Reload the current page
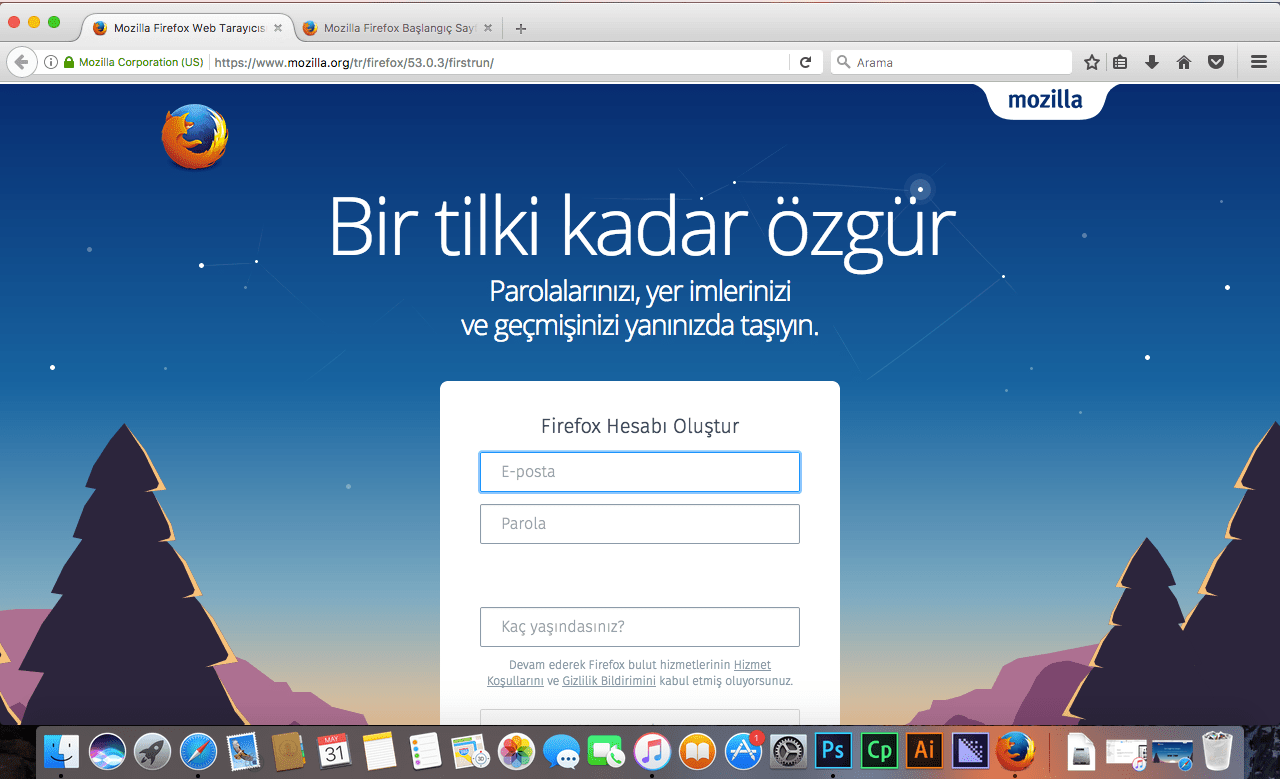This screenshot has width=1280, height=779. [x=805, y=62]
